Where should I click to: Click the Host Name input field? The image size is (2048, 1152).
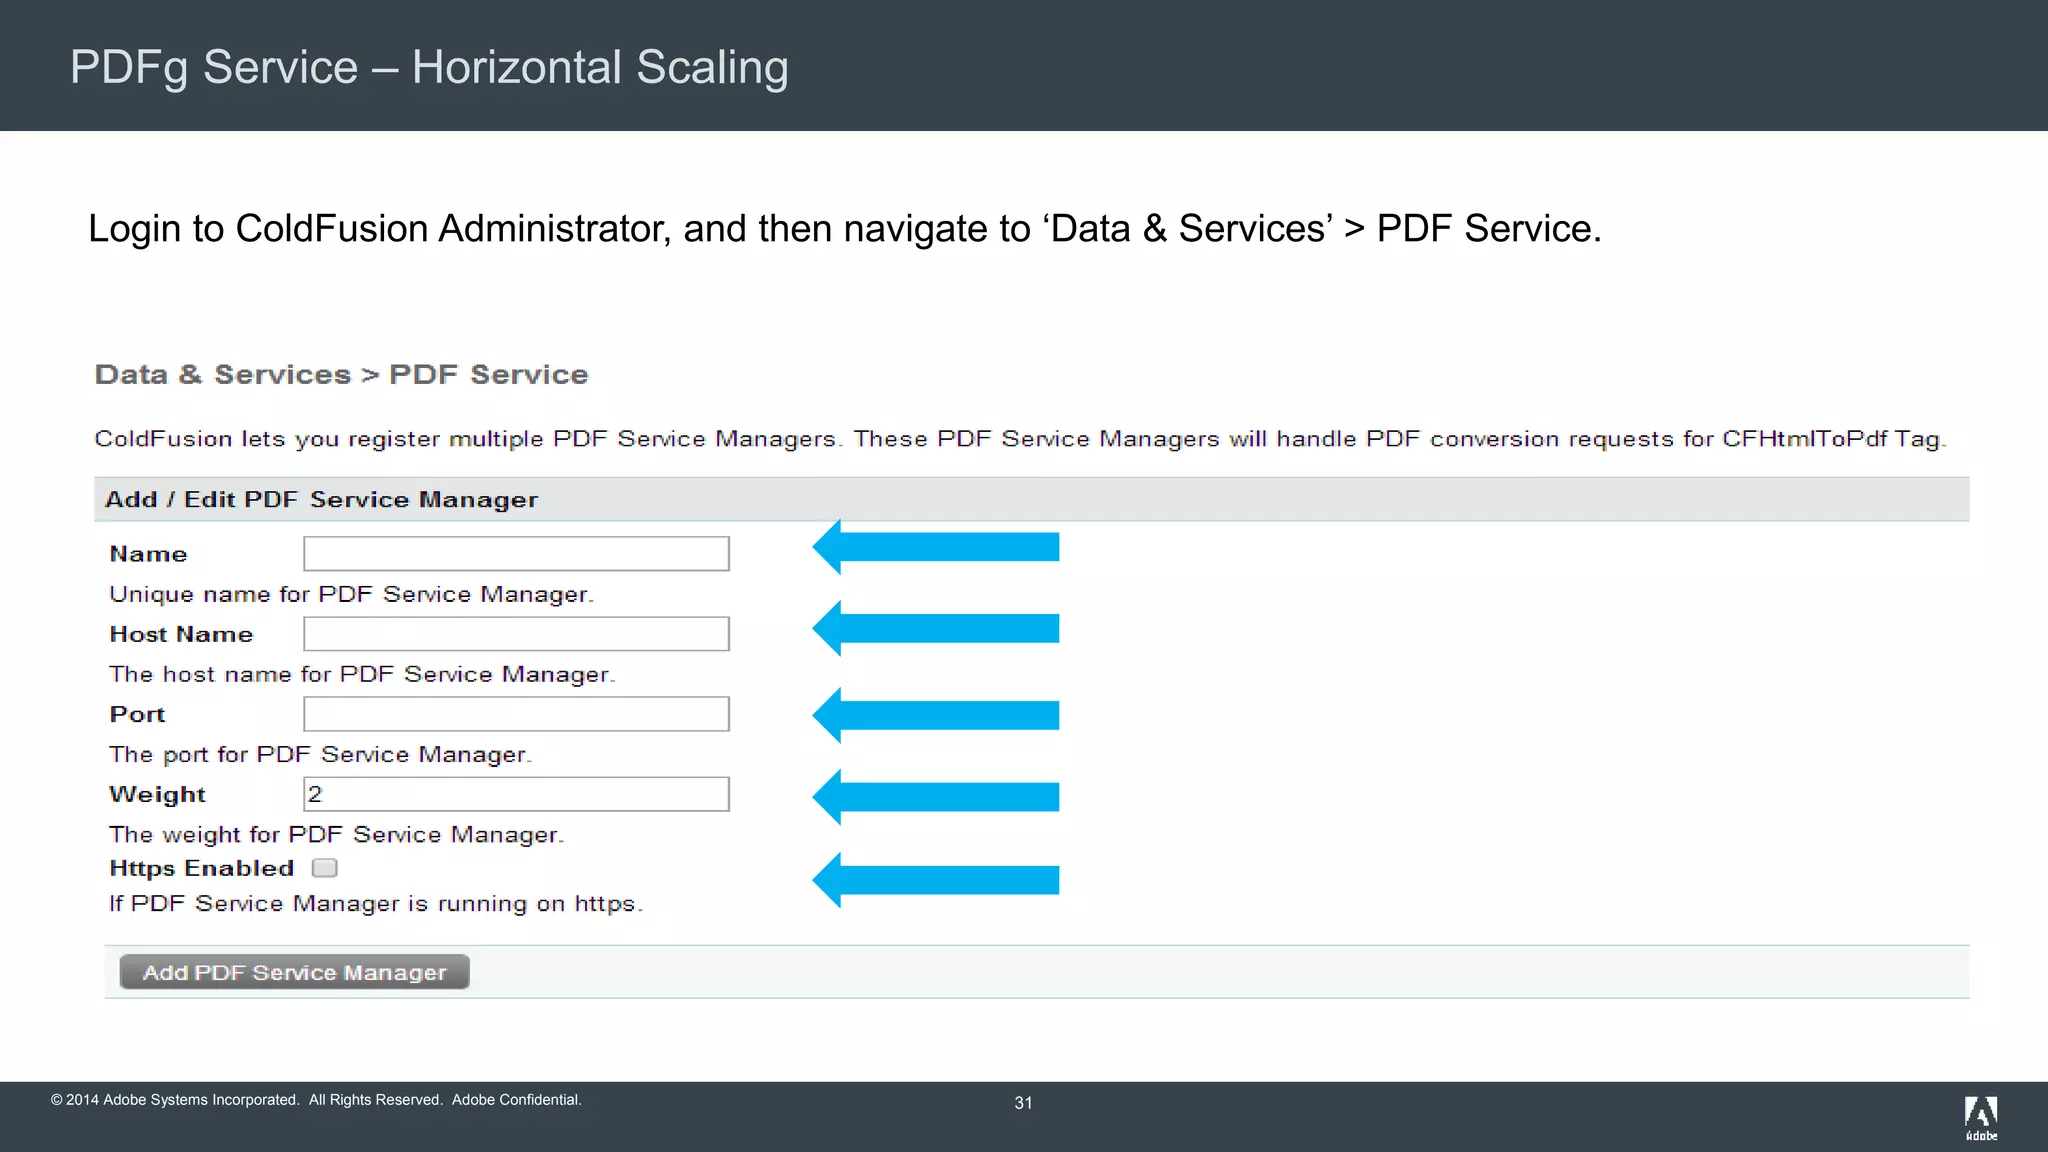click(x=516, y=634)
